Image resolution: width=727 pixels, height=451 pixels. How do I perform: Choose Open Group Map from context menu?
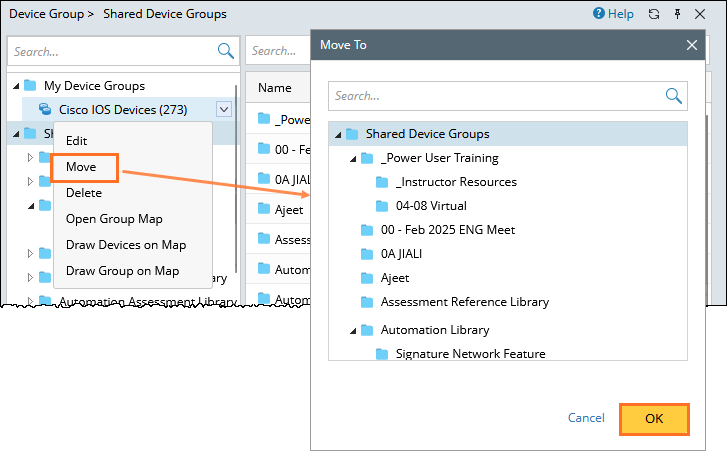[114, 219]
